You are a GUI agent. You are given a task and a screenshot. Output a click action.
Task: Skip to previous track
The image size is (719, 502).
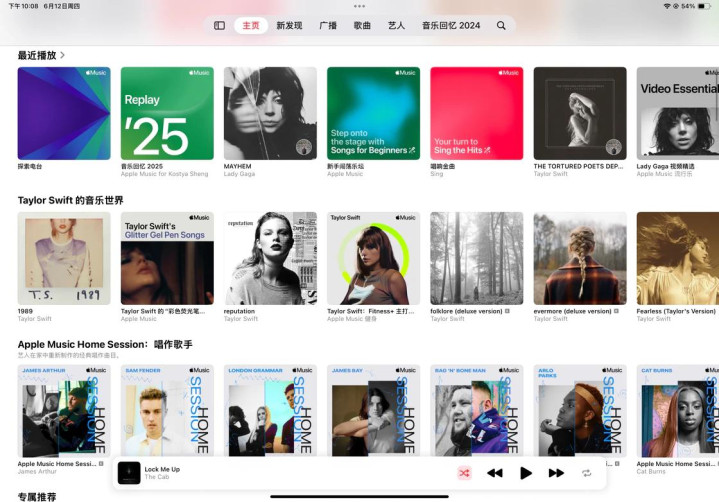(494, 473)
